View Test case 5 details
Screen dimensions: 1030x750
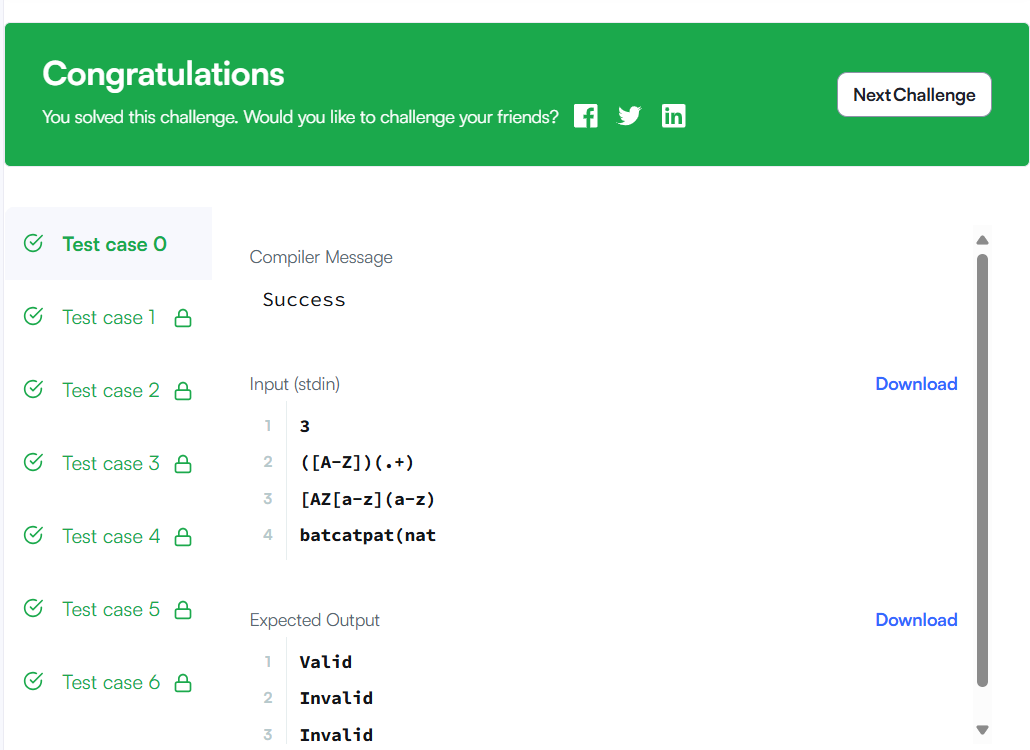click(x=108, y=609)
